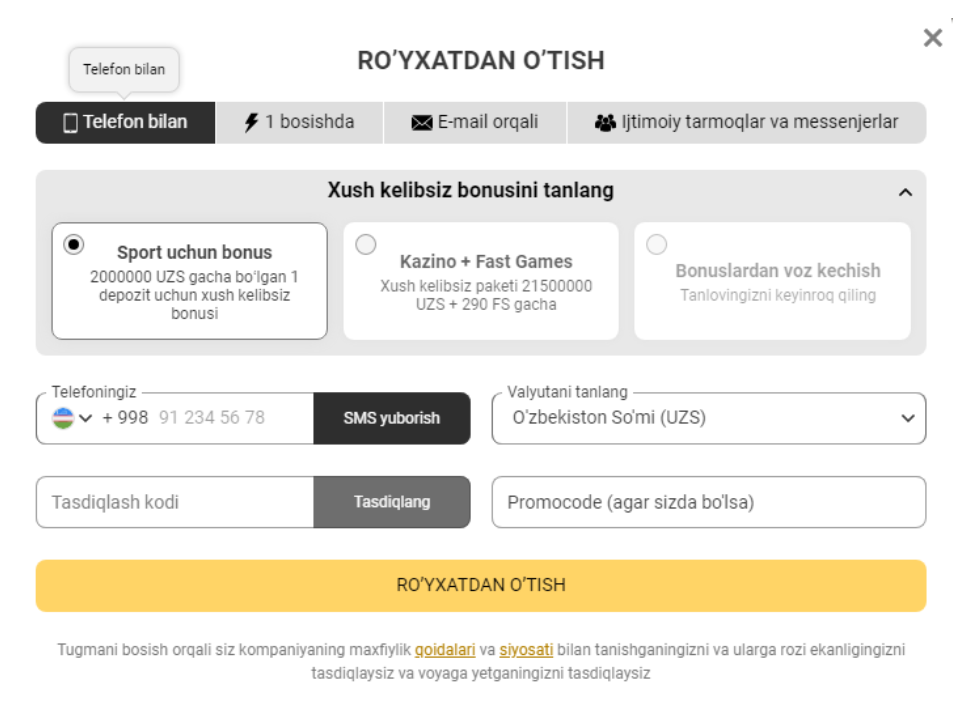This screenshot has height=717, width=975.
Task: Collapse the Xush kelibsiz bonusini tanlang section
Action: click(x=905, y=192)
